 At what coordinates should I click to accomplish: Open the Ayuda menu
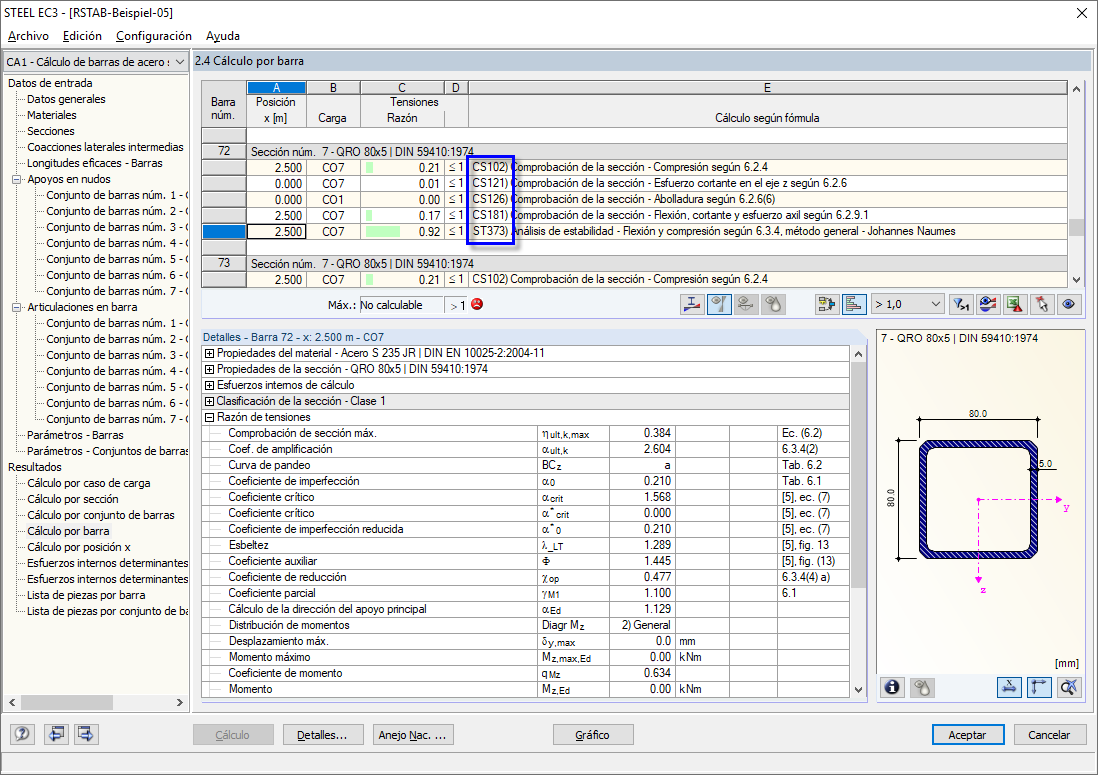223,36
